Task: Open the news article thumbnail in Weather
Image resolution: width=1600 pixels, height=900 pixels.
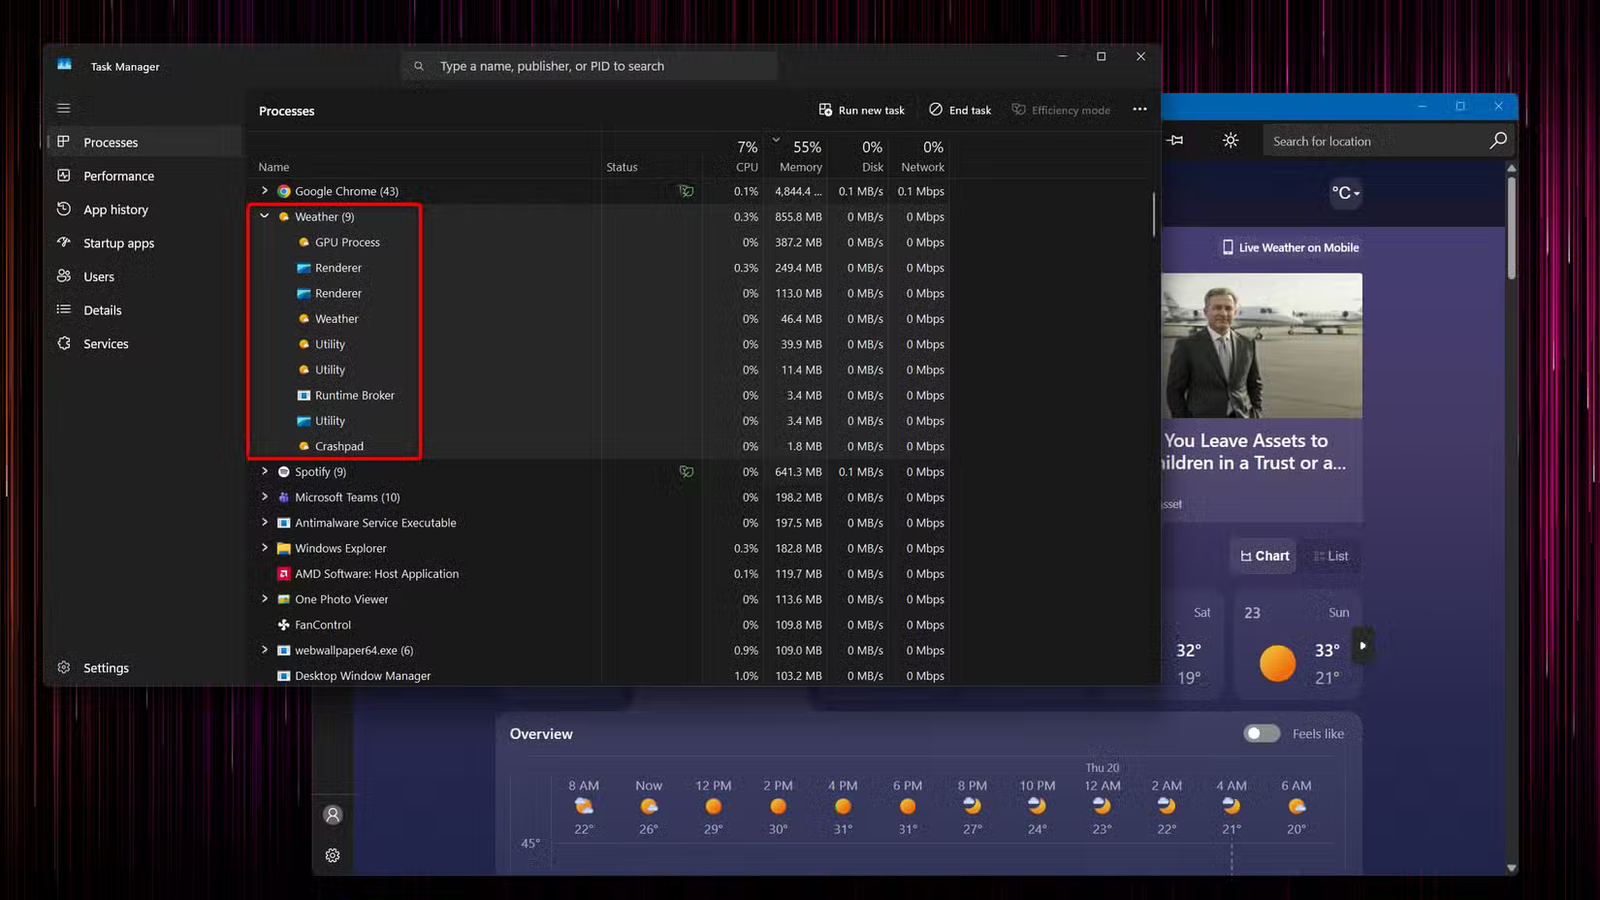Action: [x=1261, y=346]
